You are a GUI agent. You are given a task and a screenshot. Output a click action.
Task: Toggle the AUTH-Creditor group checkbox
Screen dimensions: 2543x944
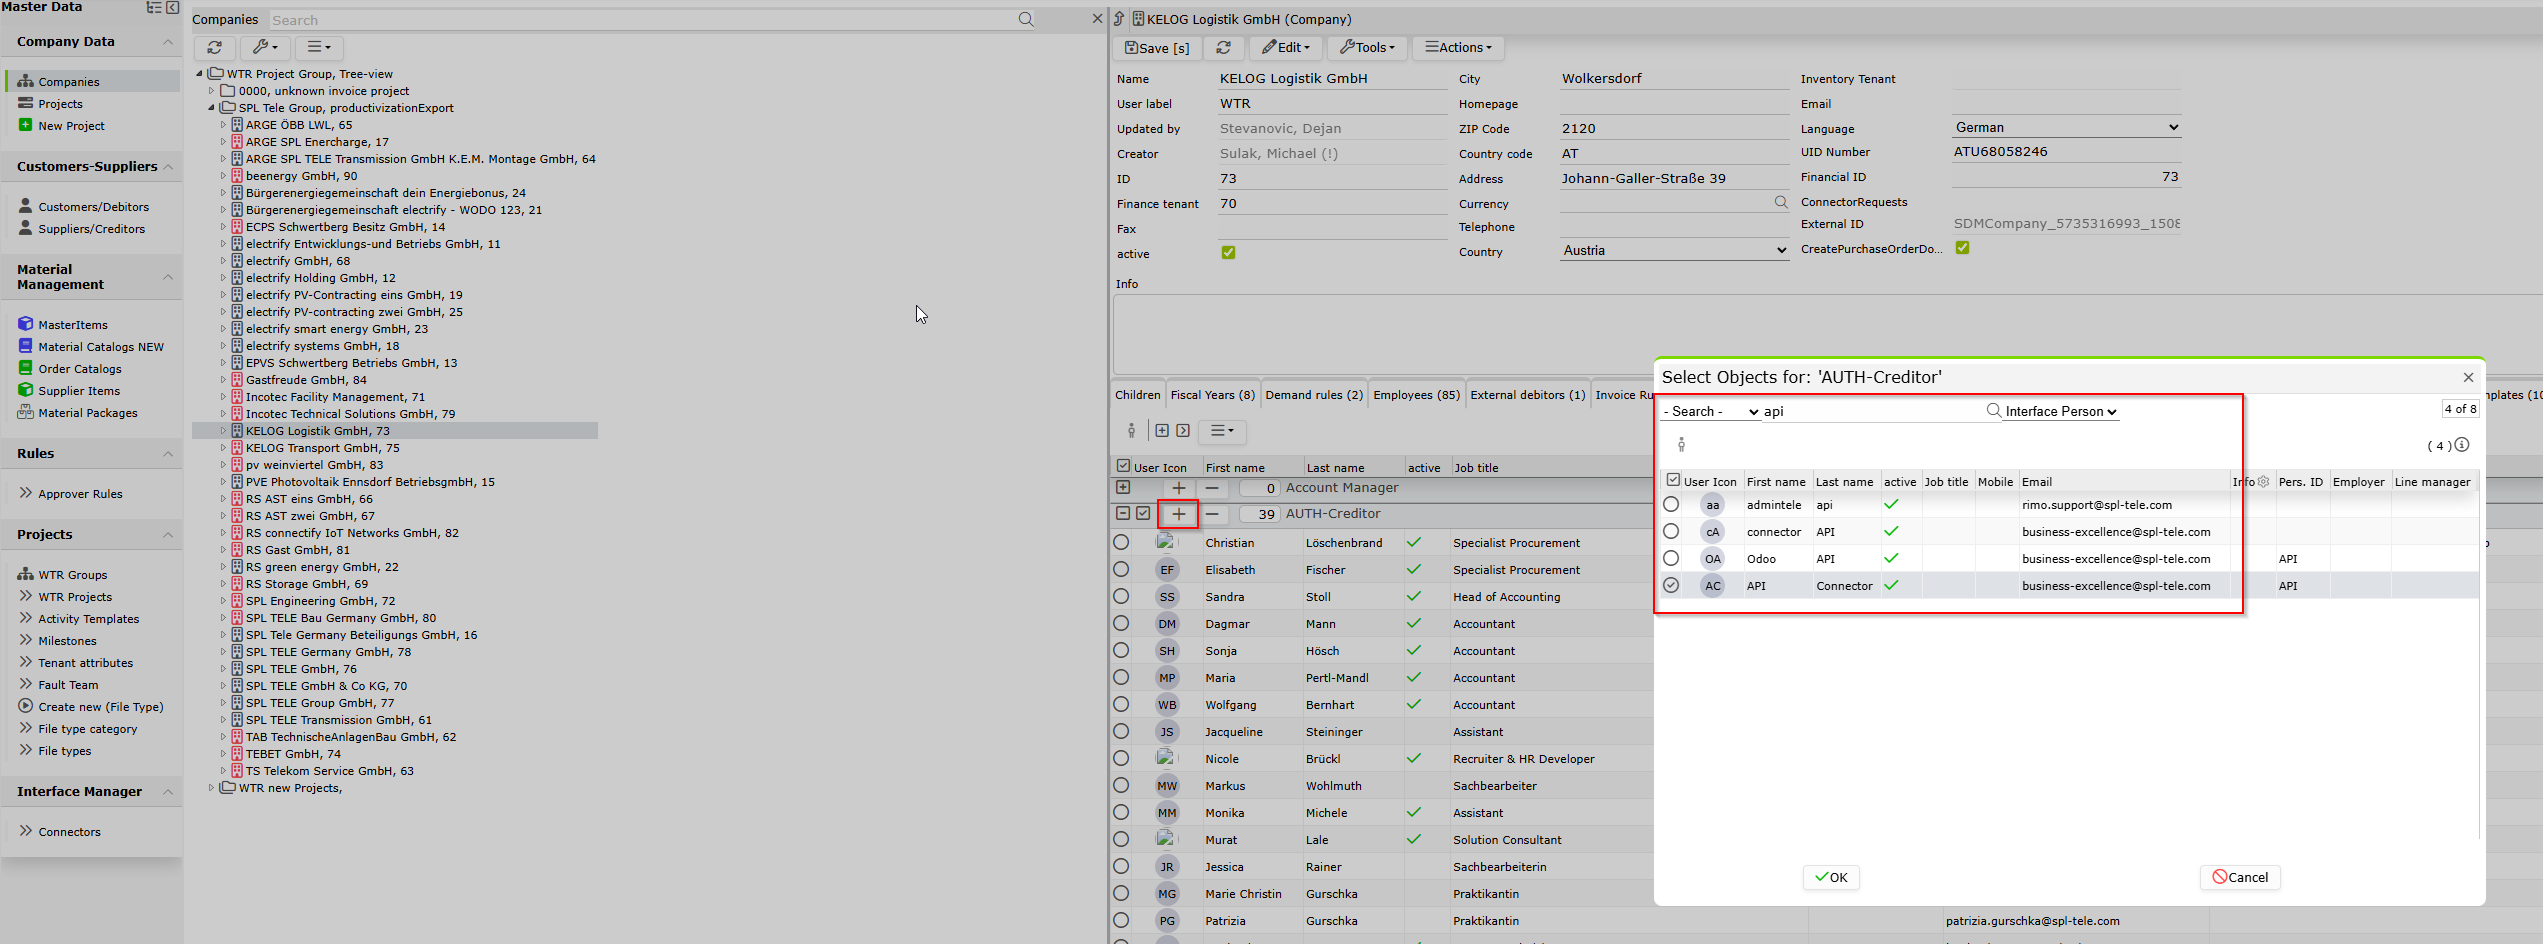(x=1143, y=513)
